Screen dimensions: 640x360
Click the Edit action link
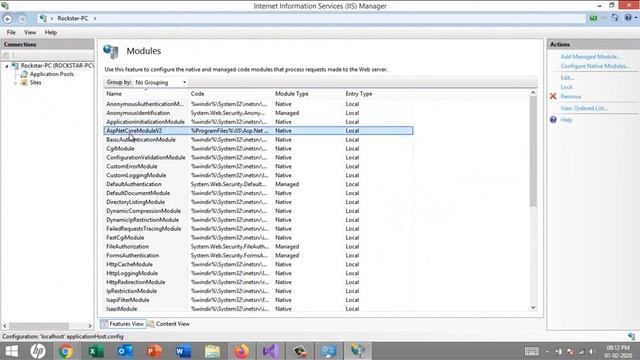coord(567,78)
